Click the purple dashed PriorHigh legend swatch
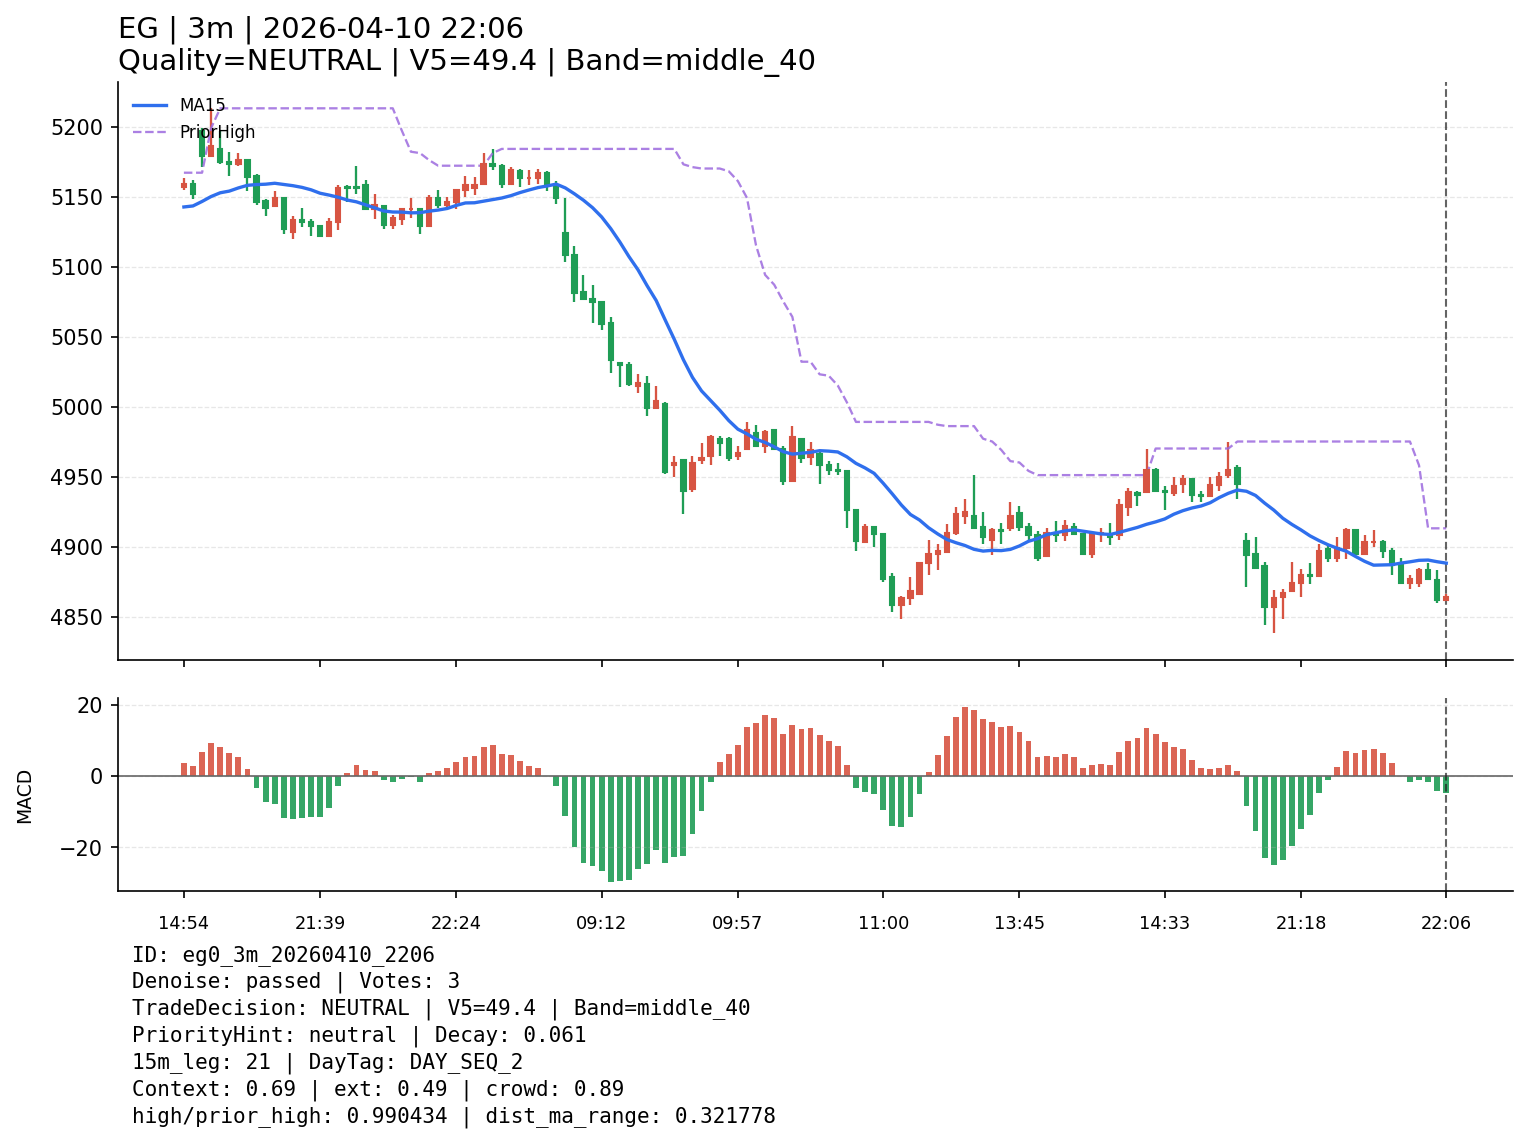Image resolution: width=1527 pixels, height=1143 pixels. coord(150,132)
